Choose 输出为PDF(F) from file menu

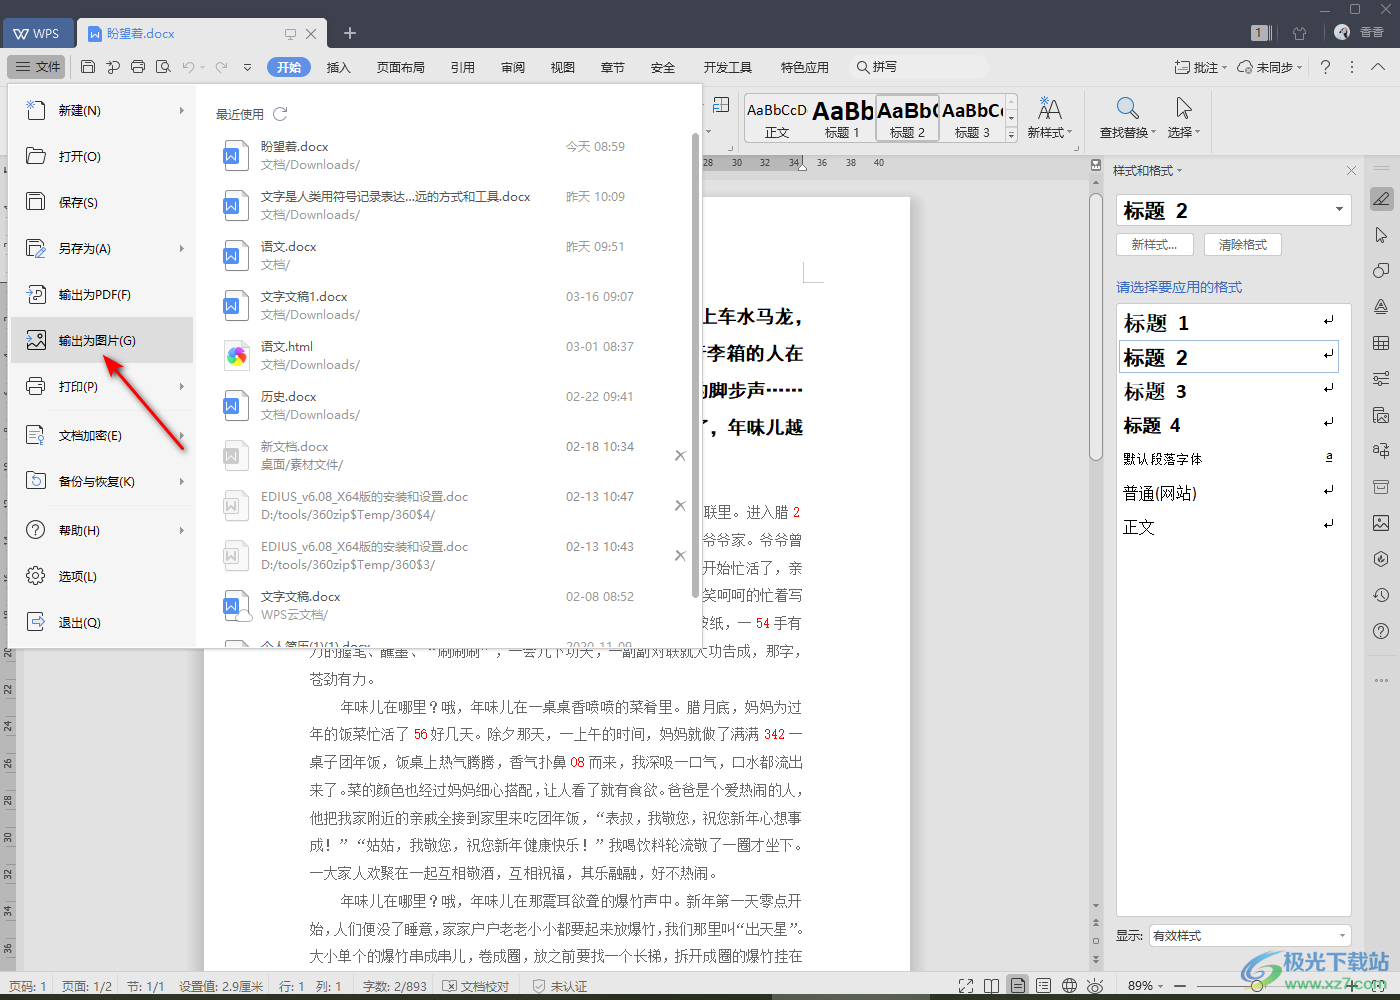point(101,294)
